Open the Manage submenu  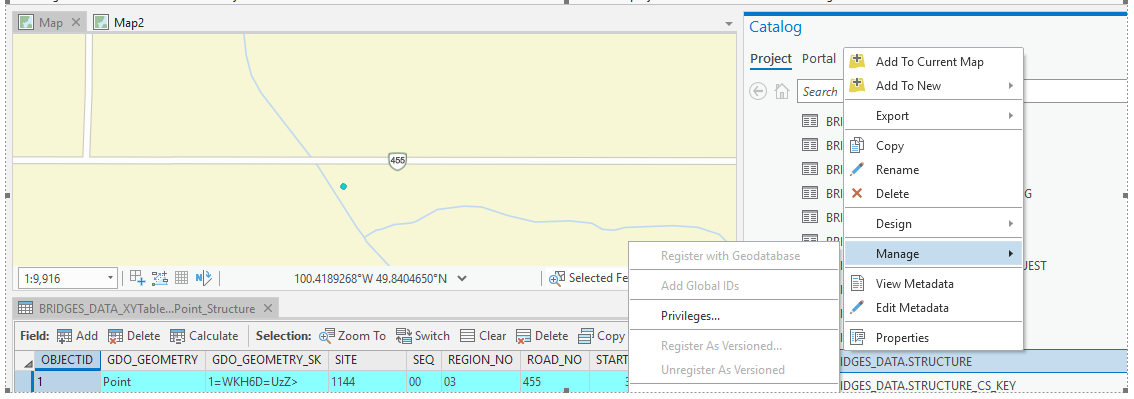point(933,254)
